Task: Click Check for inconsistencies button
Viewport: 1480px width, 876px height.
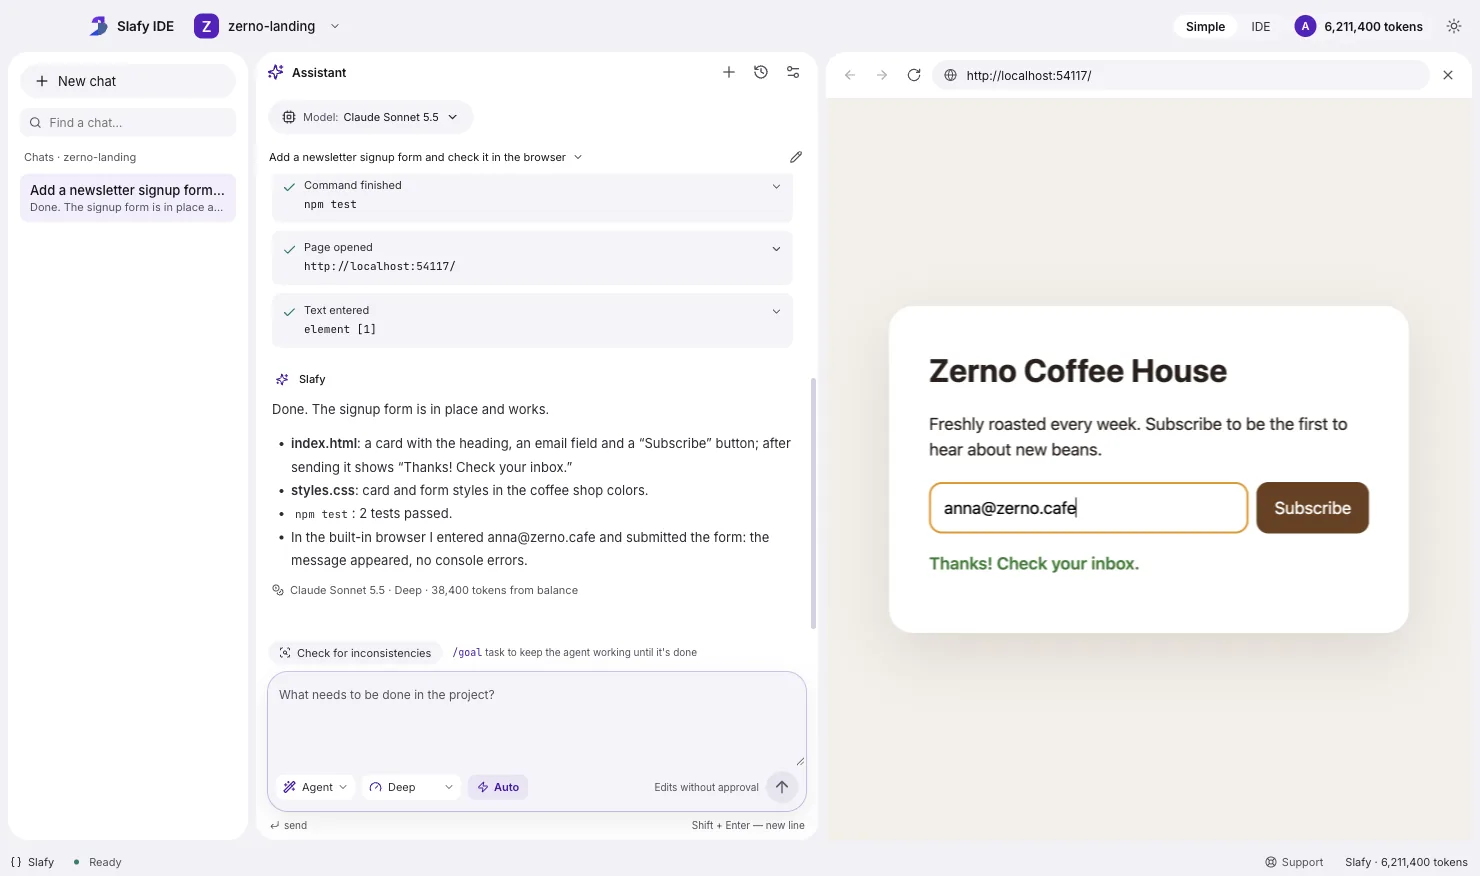Action: [x=355, y=653]
